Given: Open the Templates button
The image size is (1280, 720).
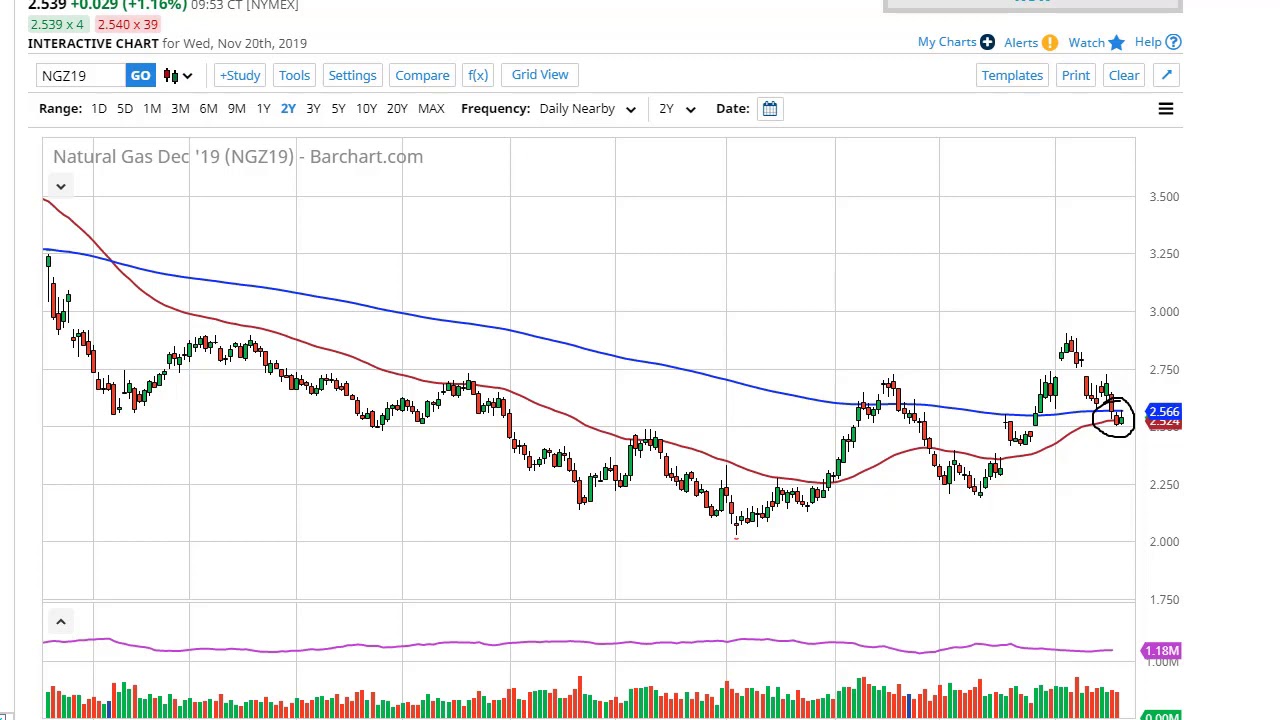Looking at the screenshot, I should pyautogui.click(x=1012, y=75).
